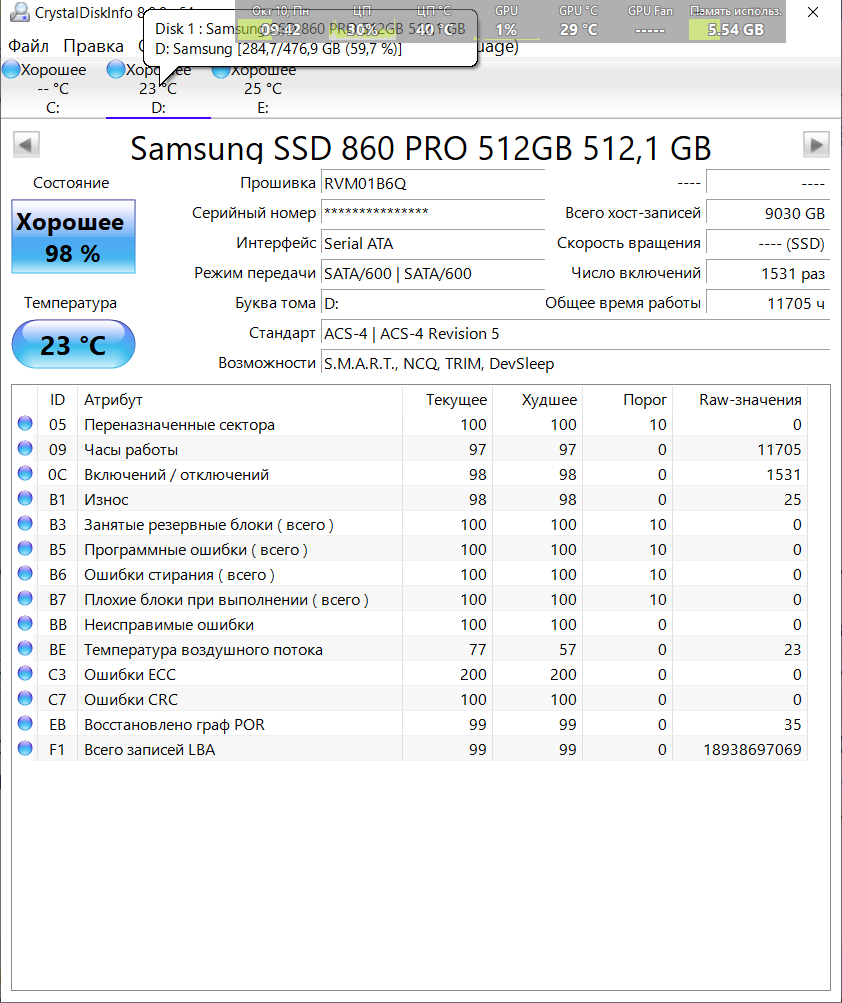Viewport: 842px width, 1003px height.
Task: Click status dot for C7 Ошибки CRC
Action: tap(25, 698)
